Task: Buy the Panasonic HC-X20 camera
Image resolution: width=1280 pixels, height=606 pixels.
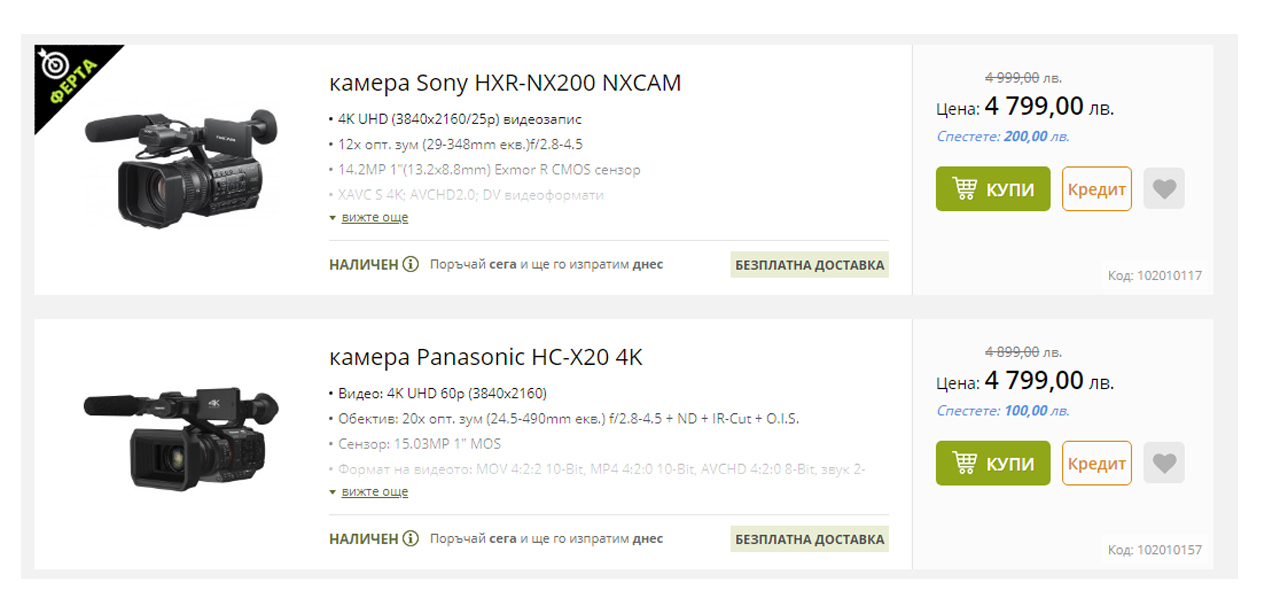Action: (993, 463)
